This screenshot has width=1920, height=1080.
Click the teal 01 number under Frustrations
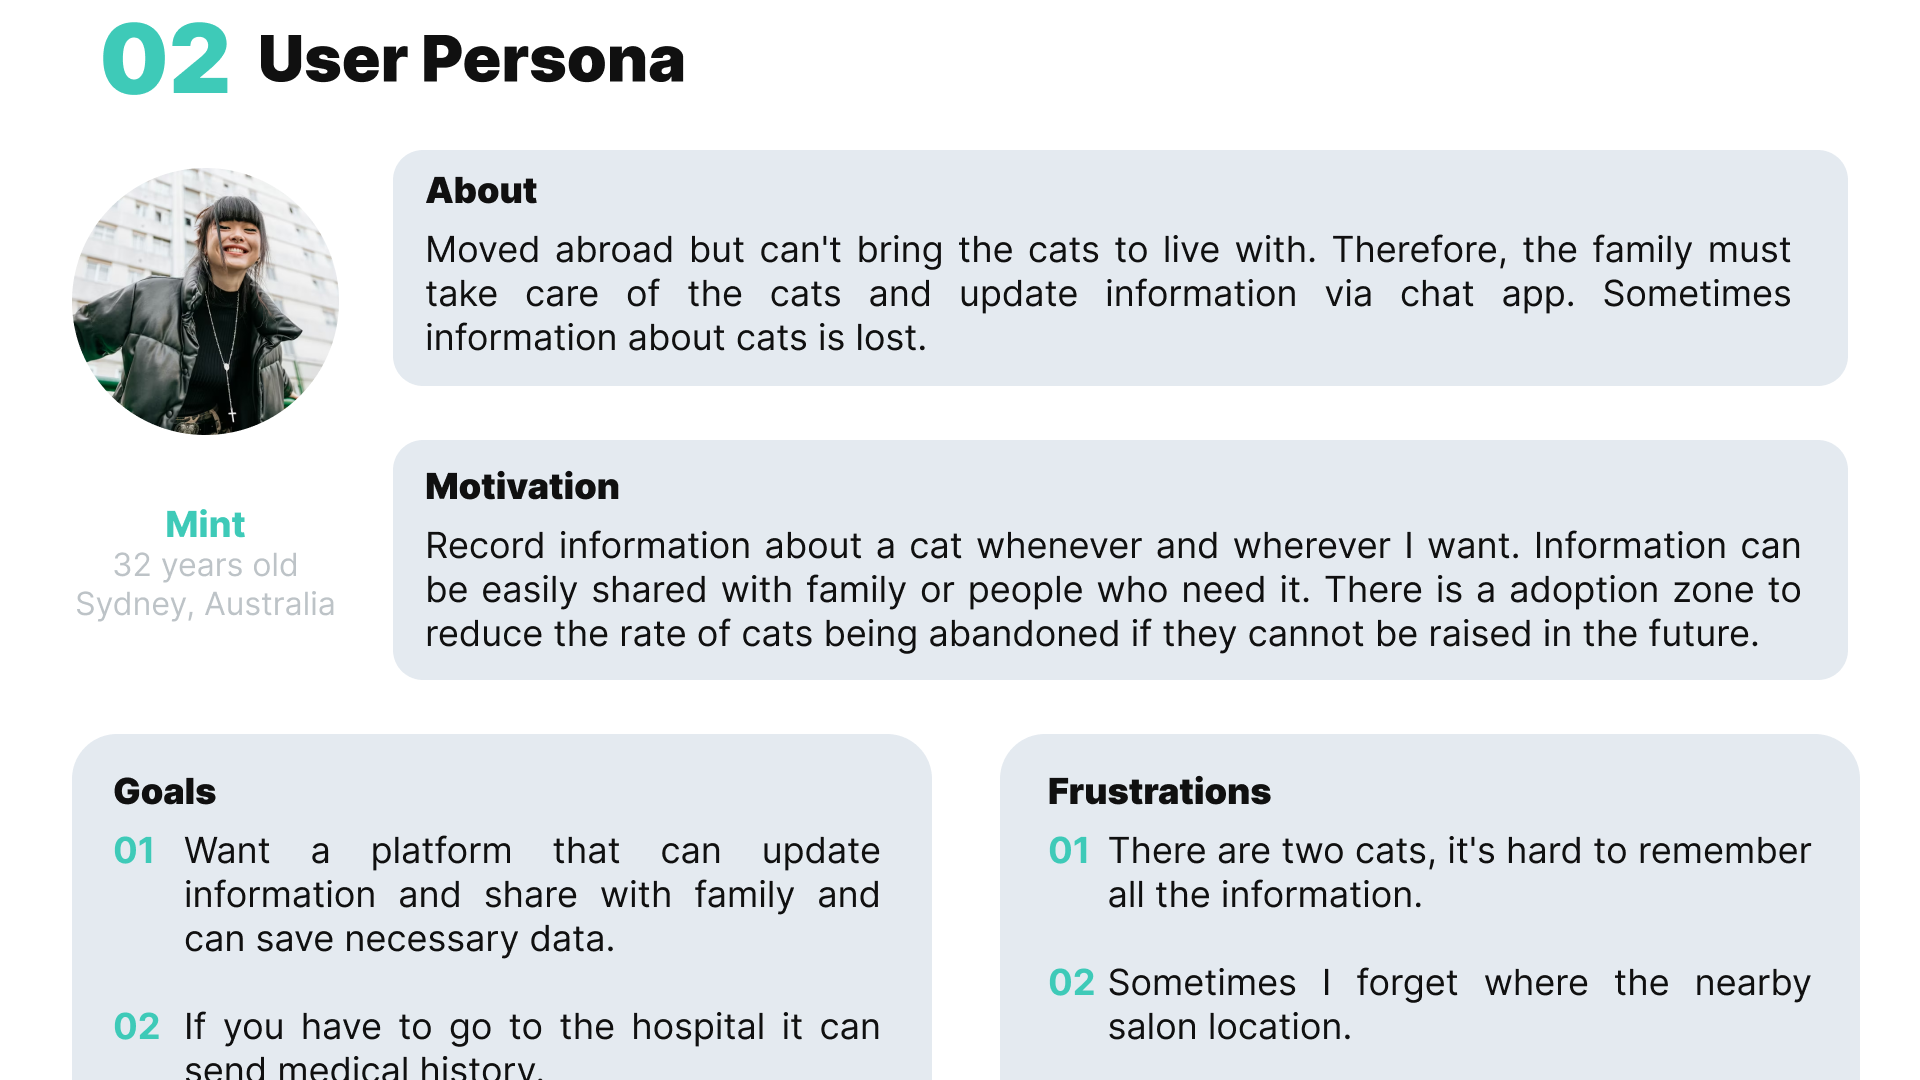tap(1069, 851)
